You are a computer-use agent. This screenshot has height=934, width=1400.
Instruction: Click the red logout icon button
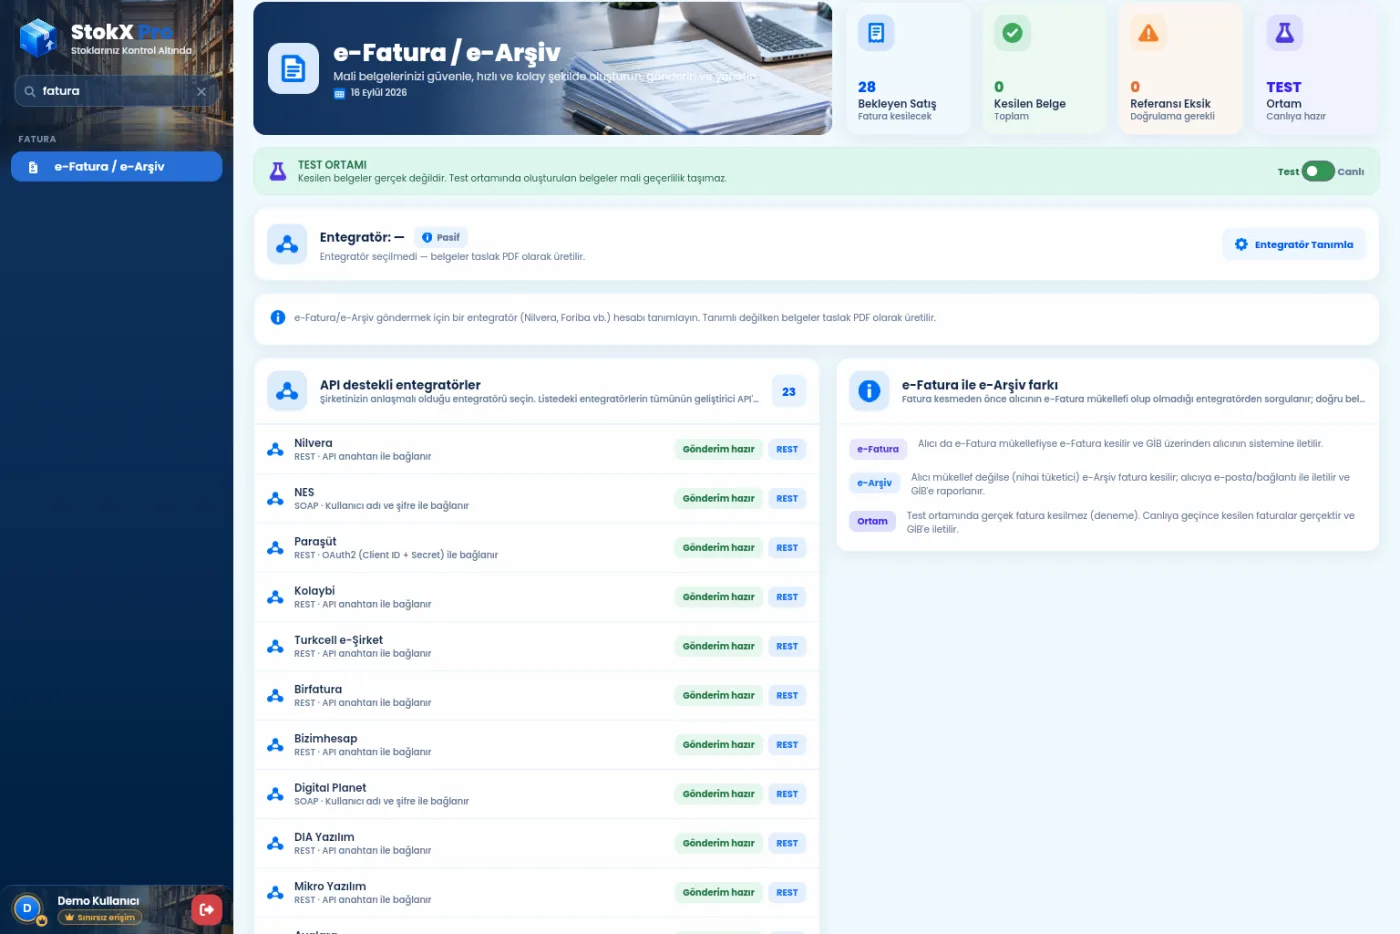[x=206, y=909]
